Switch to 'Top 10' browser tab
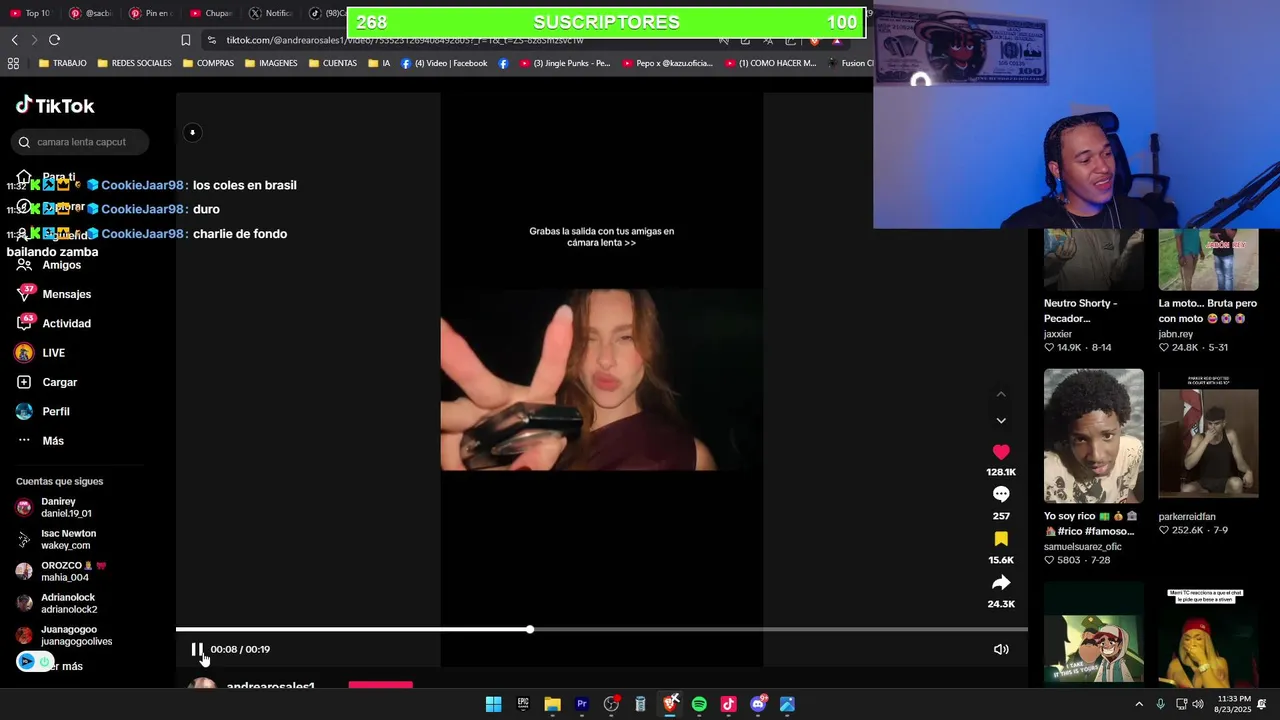1280x720 pixels. (30, 13)
